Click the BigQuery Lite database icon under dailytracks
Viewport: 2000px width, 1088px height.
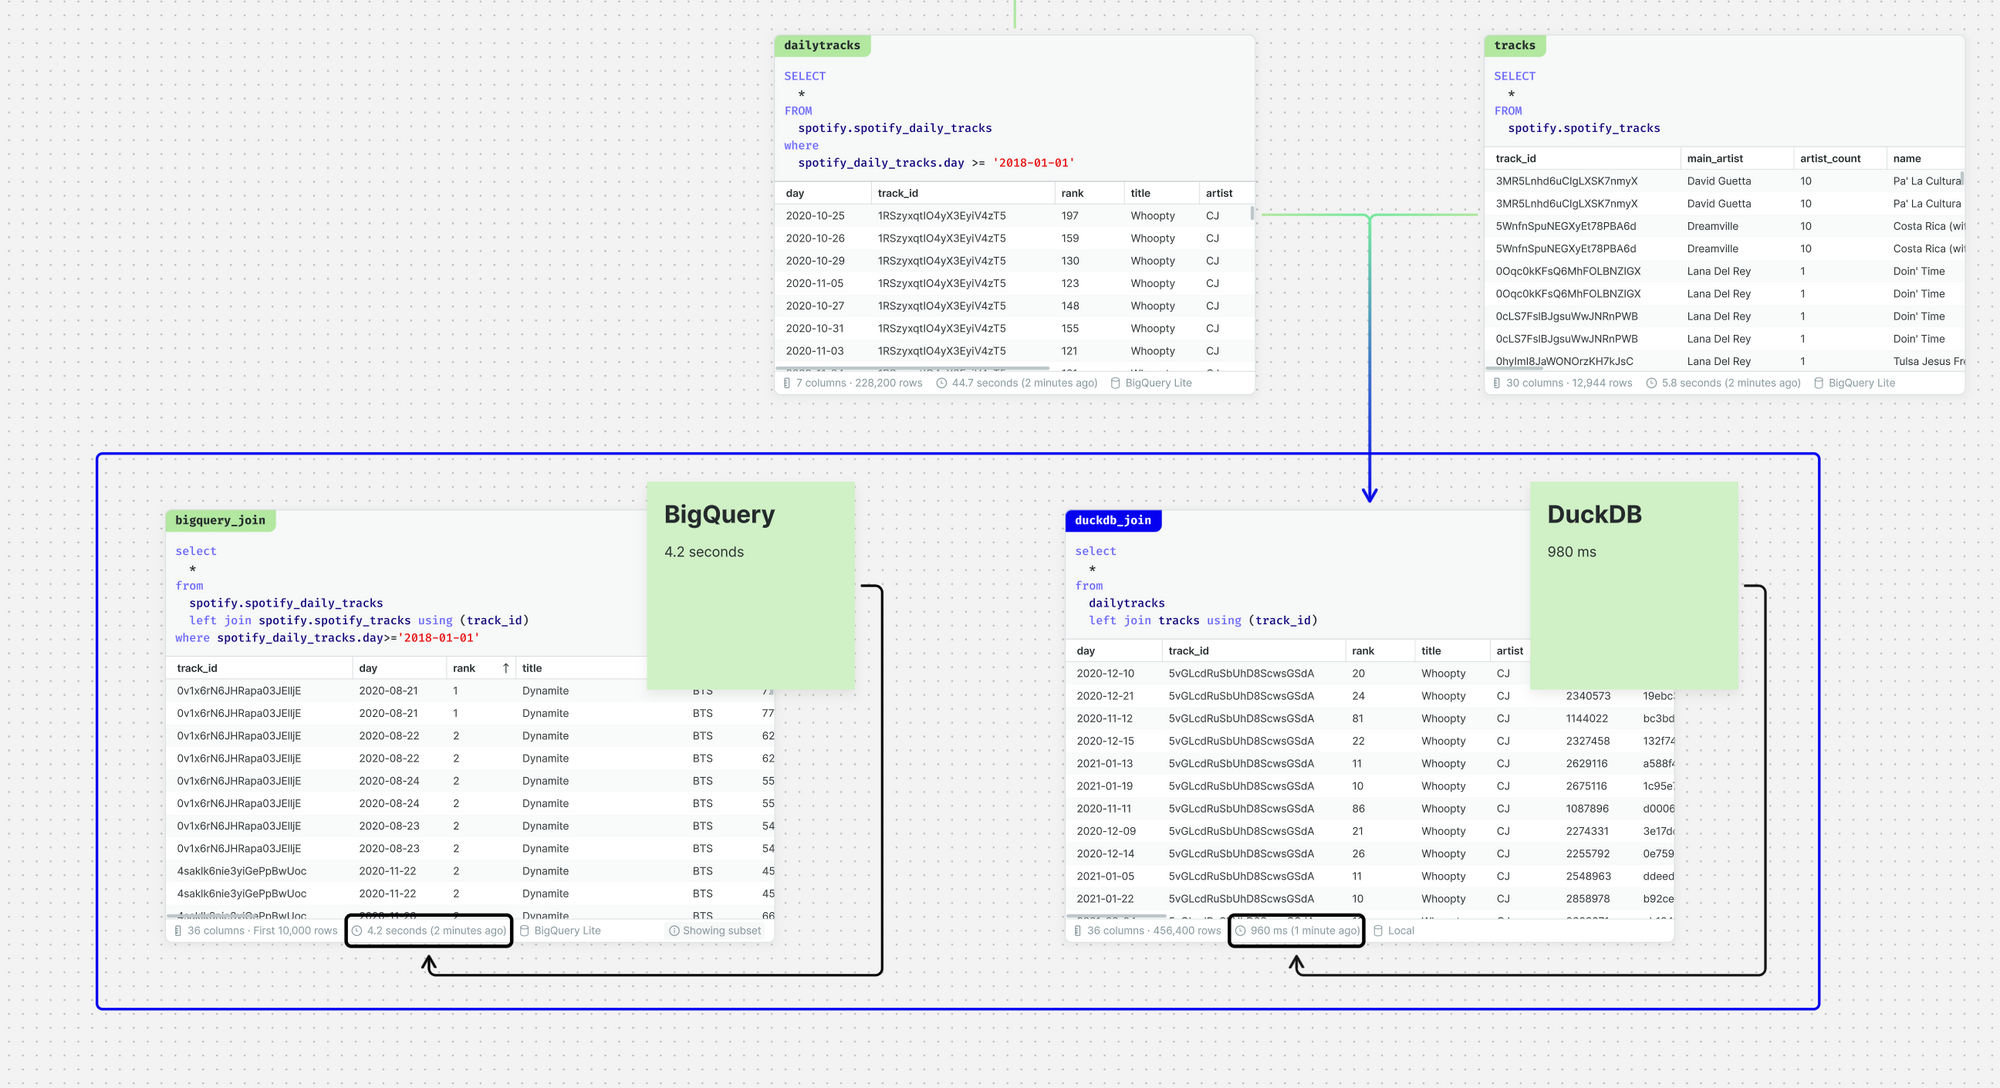(x=1116, y=383)
